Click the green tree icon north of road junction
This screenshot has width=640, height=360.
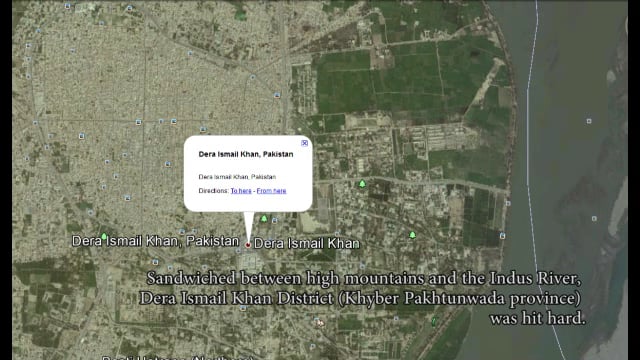[x=362, y=184]
